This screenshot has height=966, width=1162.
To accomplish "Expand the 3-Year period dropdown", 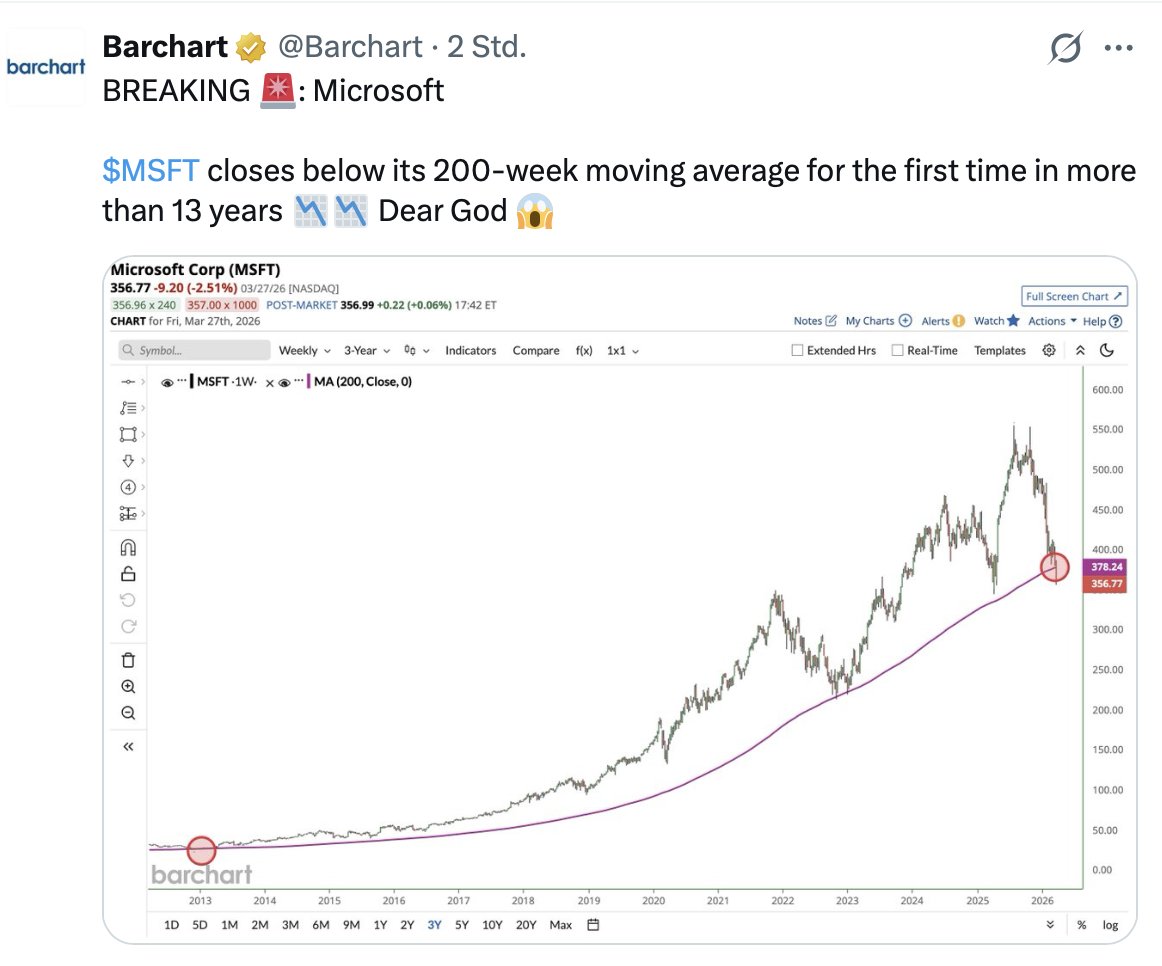I will click(x=366, y=351).
